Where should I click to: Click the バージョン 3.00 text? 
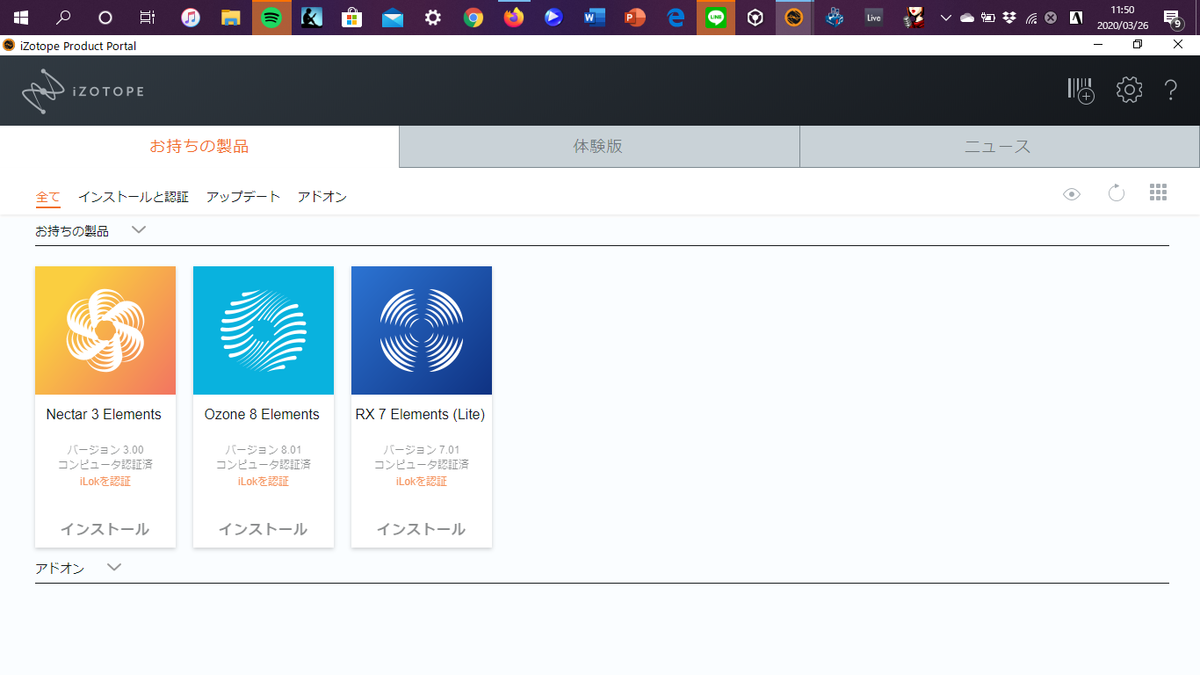click(x=105, y=450)
